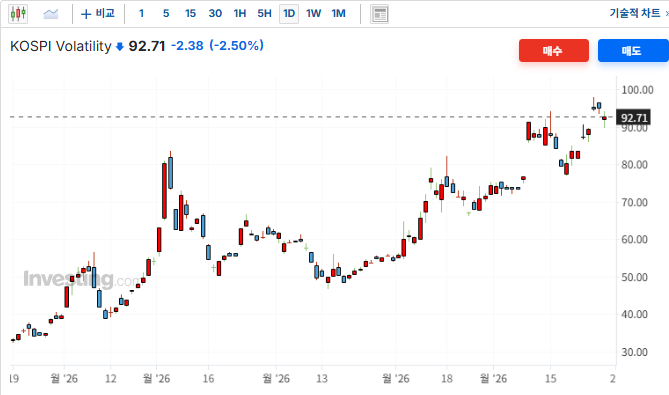This screenshot has width=669, height=395.
Task: Click the current price tag 92.71 on axis
Action: tap(634, 118)
